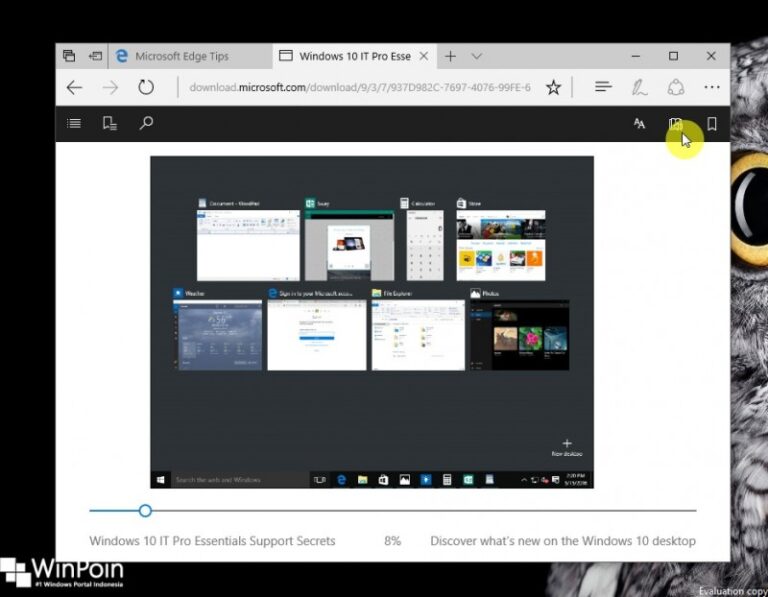The image size is (768, 597).
Task: Open the More (…) menu
Action: [712, 87]
